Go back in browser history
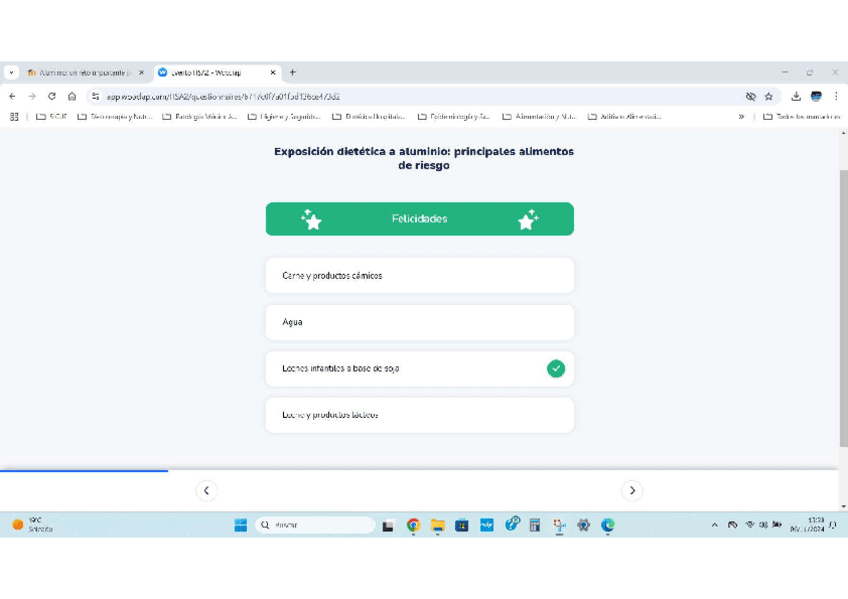The height and width of the screenshot is (599, 848). [12, 96]
